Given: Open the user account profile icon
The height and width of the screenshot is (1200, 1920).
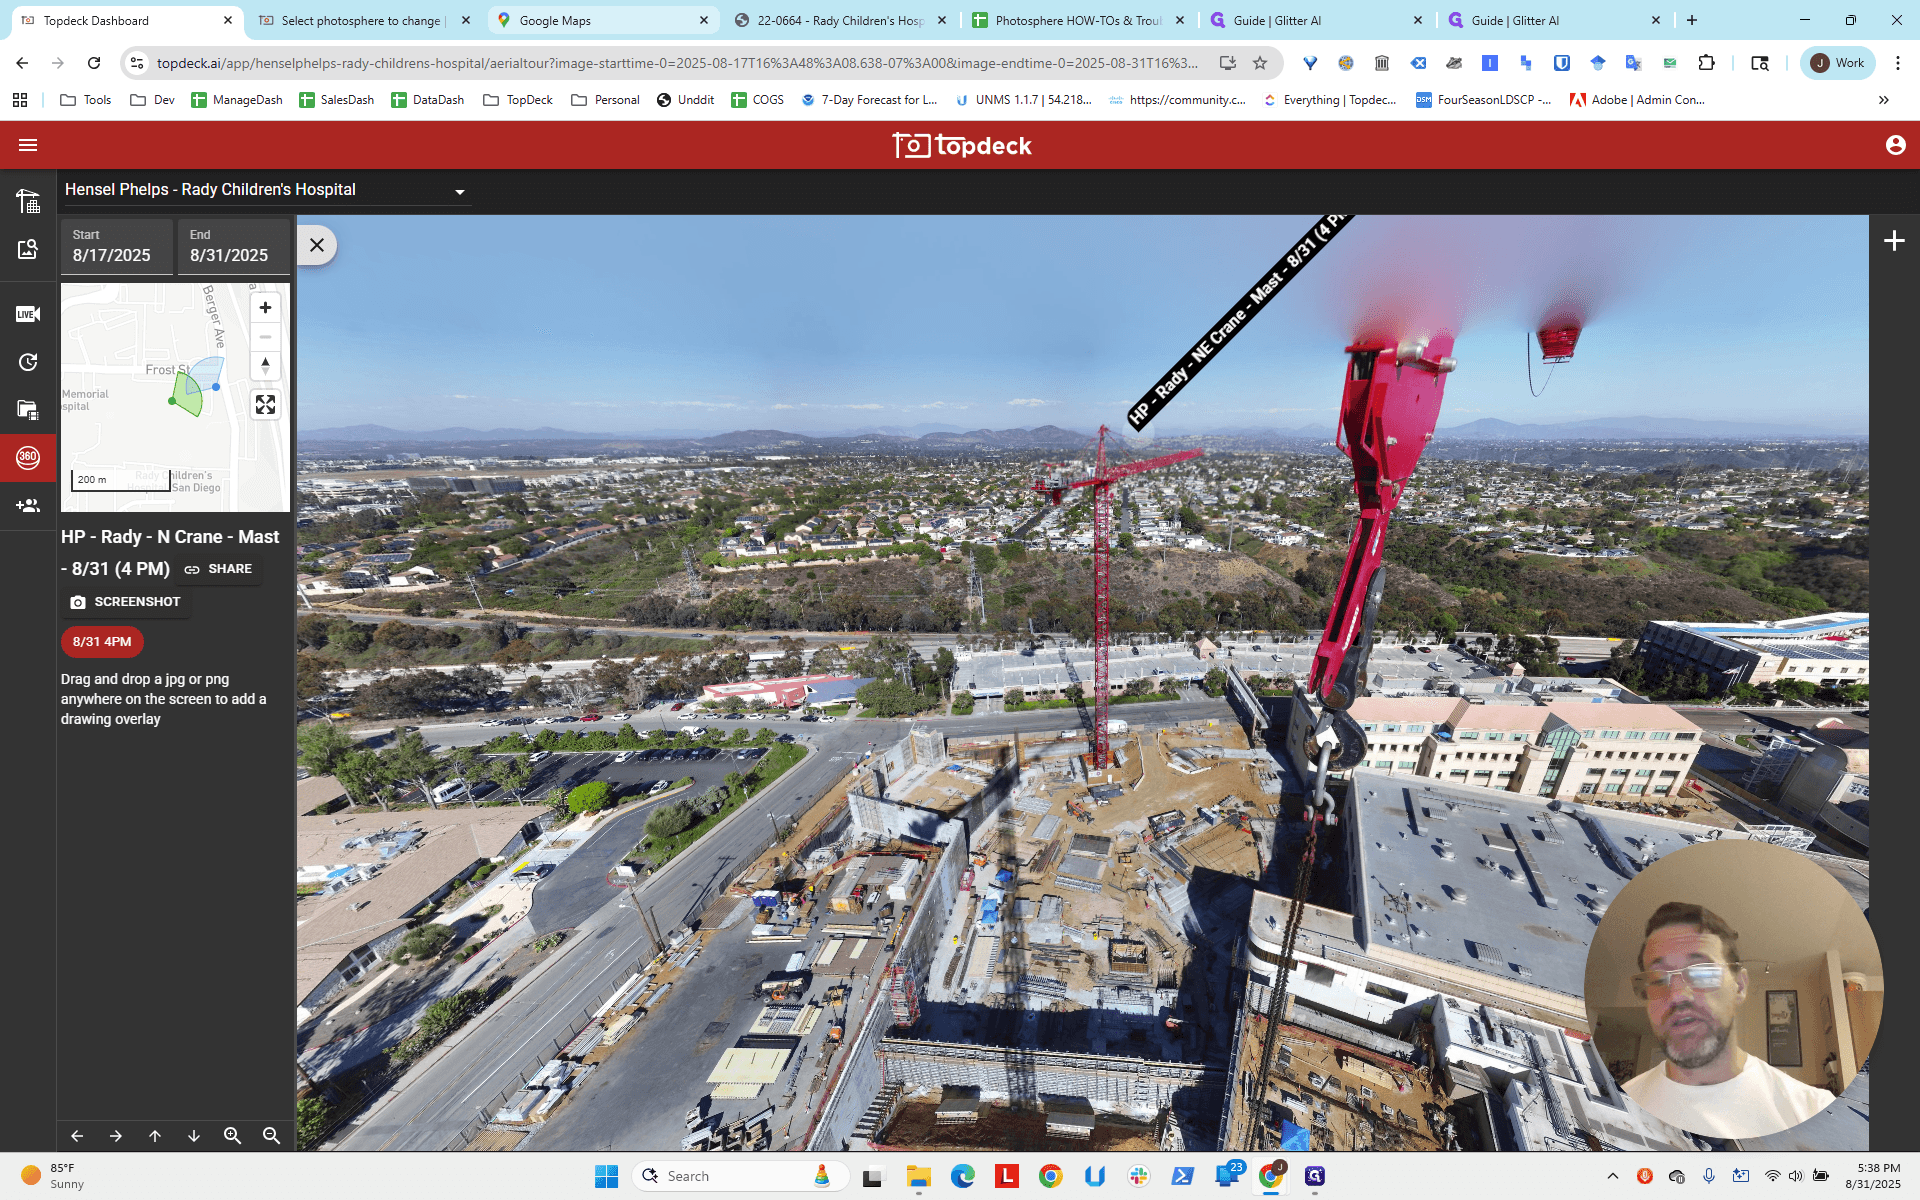Looking at the screenshot, I should [x=1895, y=145].
